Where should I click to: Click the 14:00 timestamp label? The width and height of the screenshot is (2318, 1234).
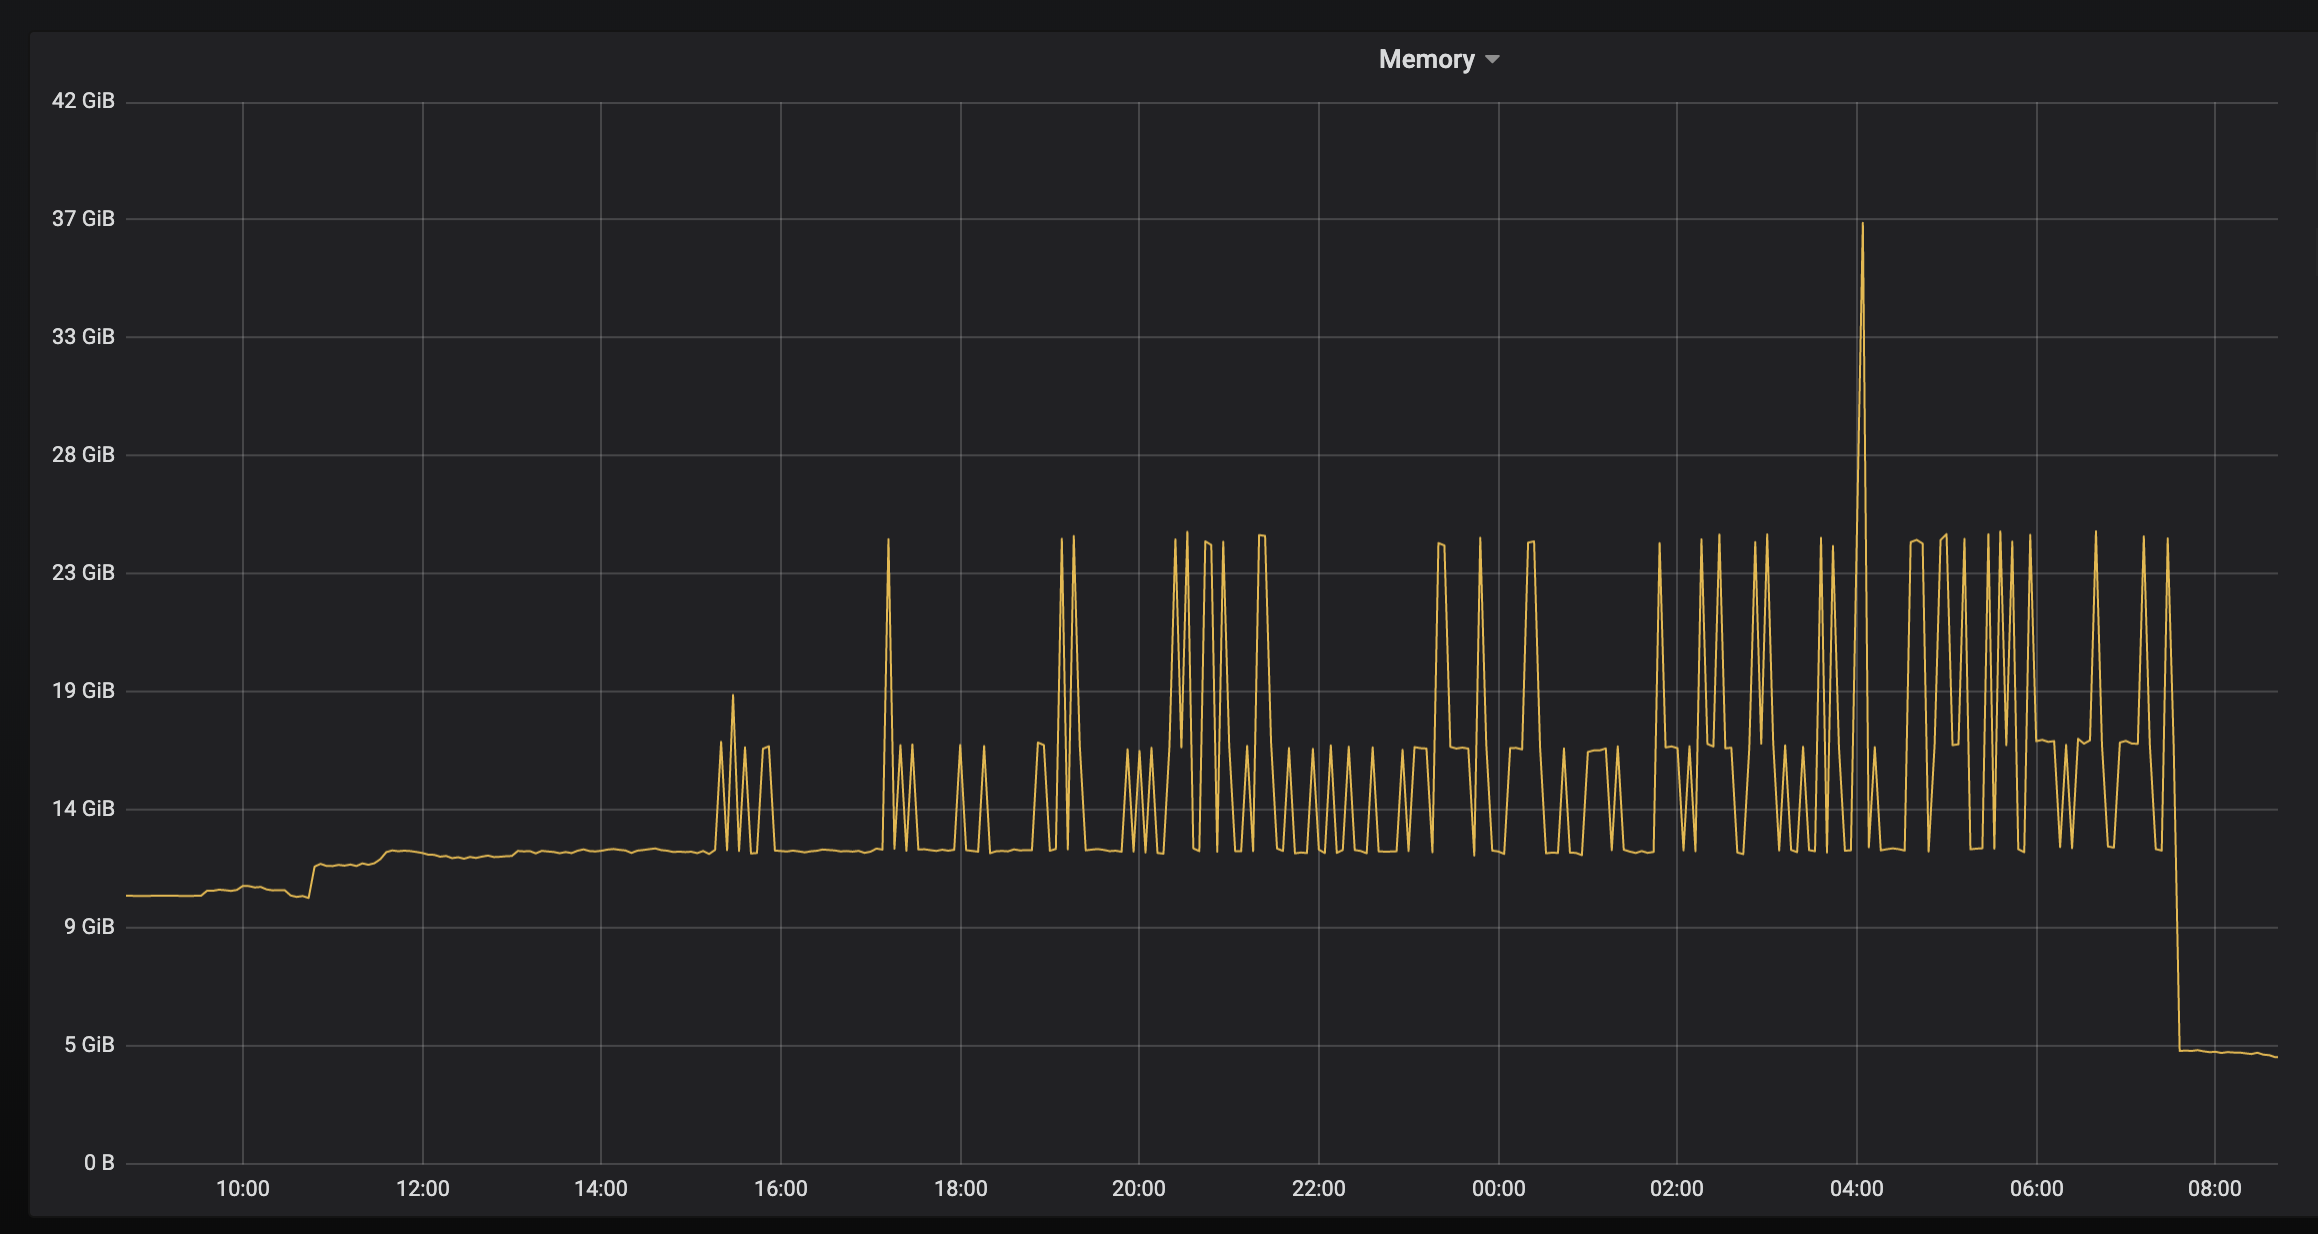coord(602,1189)
